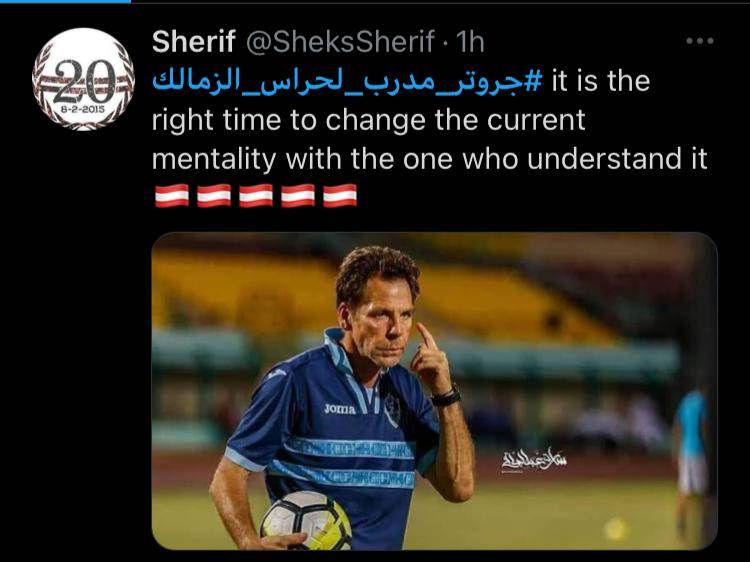Viewport: 750px width, 562px height.
Task: Click the blue progress bar at top
Action: click(x=65, y=1)
